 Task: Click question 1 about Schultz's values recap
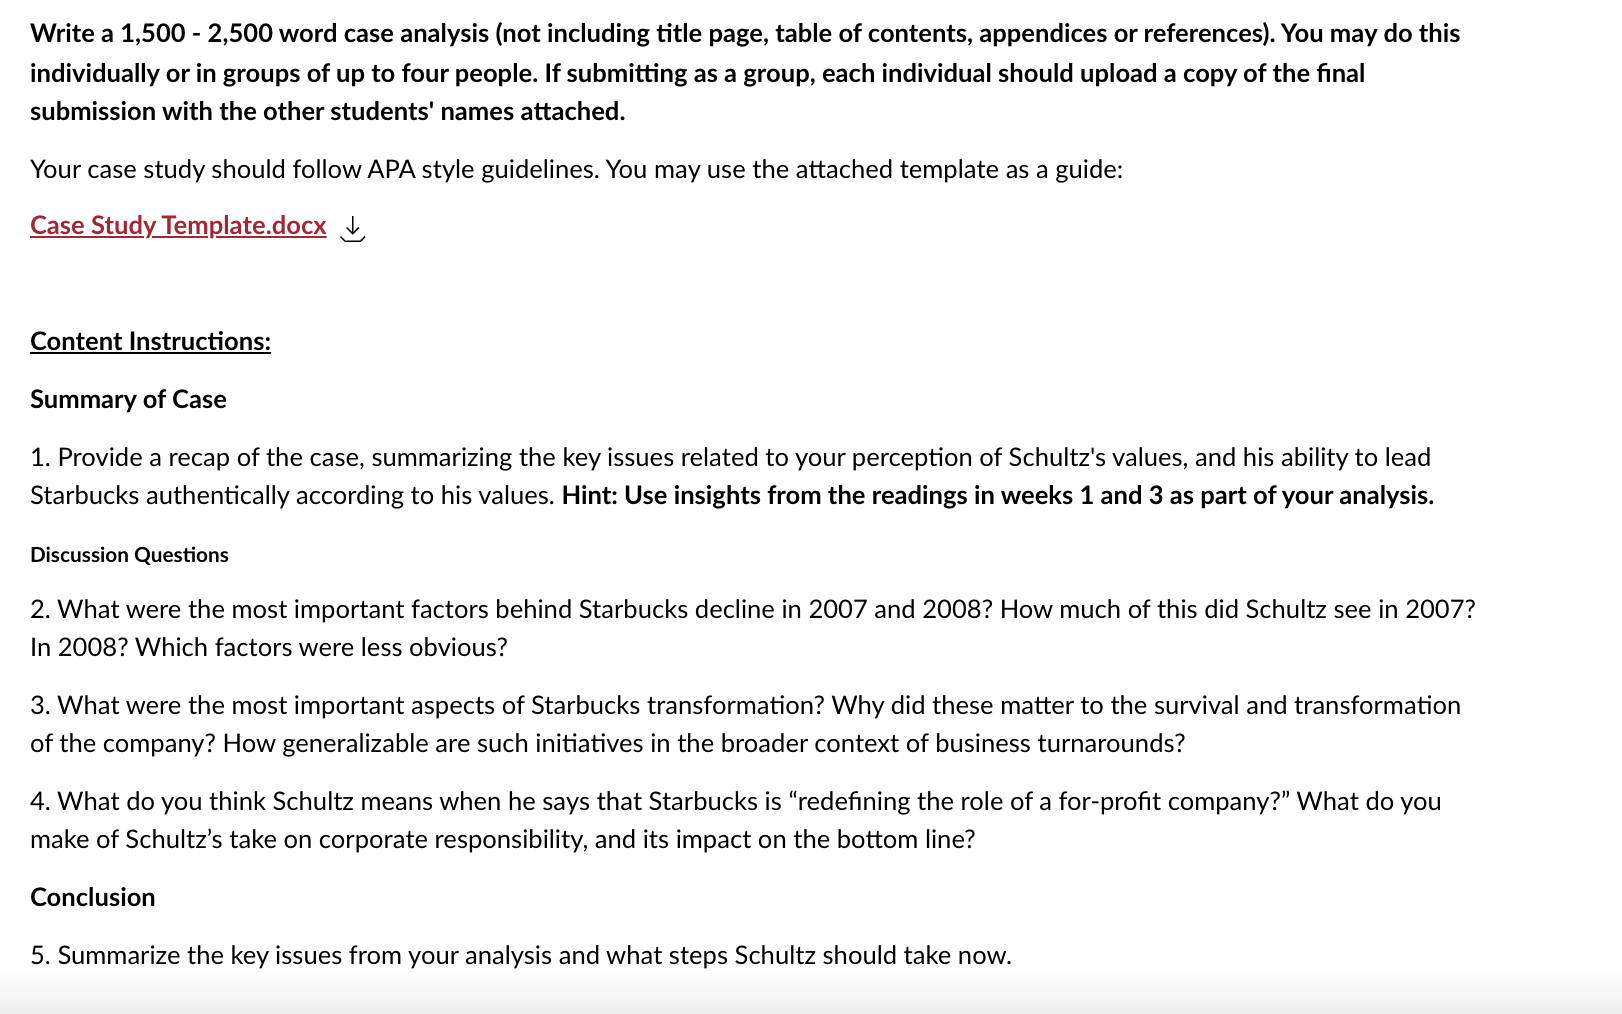[x=700, y=475]
